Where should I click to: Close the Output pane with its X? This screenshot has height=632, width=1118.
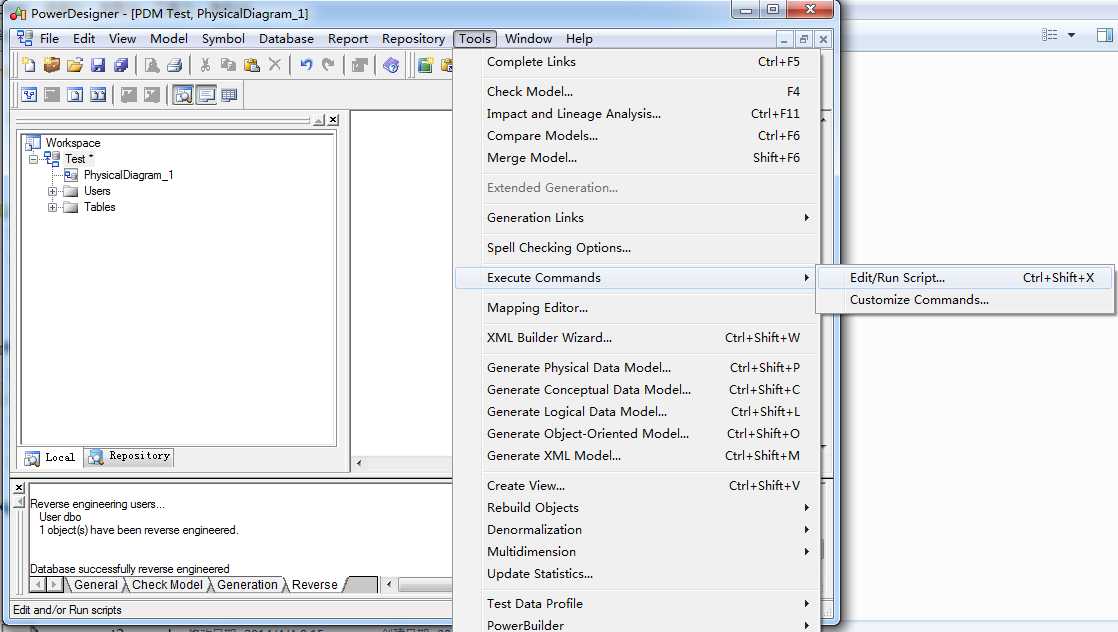click(x=19, y=488)
